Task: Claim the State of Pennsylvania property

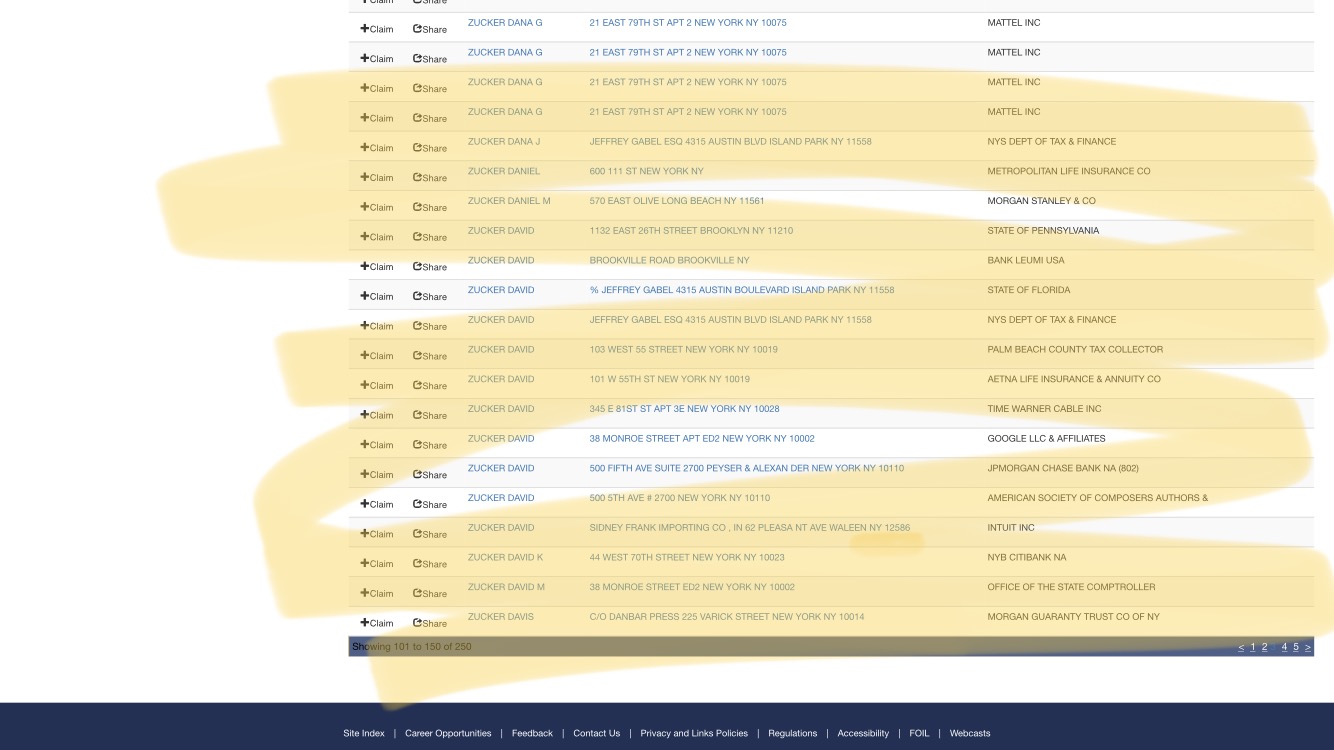Action: click(x=377, y=237)
